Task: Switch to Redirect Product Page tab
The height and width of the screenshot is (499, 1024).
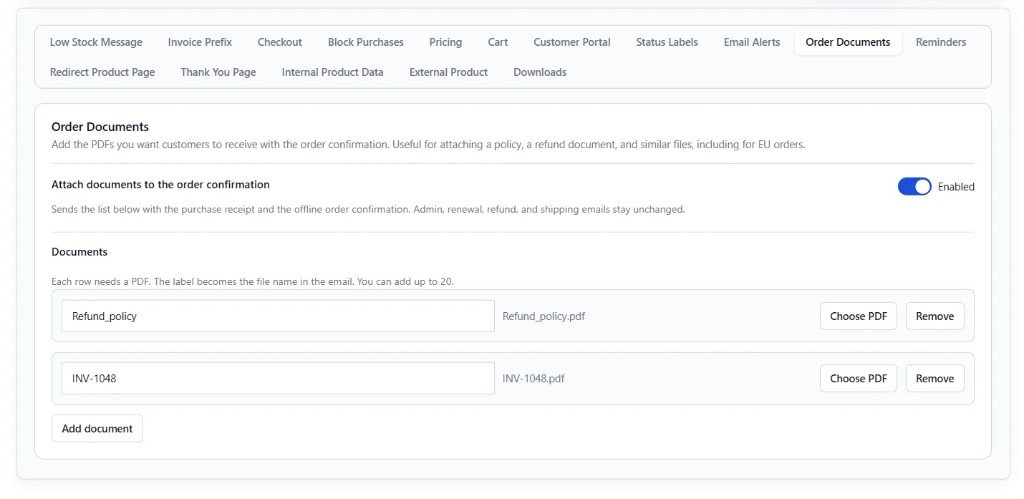Action: (103, 72)
